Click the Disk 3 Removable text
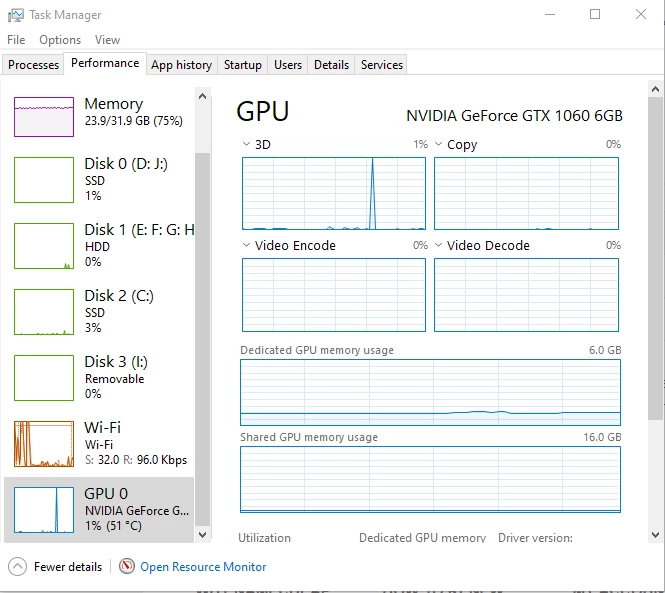Viewport: 665px width, 593px height. coord(115,379)
